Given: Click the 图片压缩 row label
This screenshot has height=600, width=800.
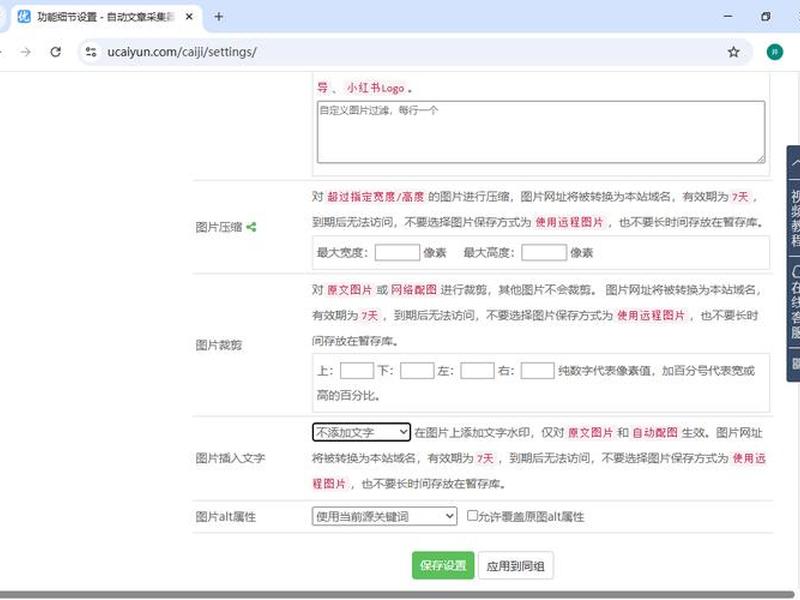Looking at the screenshot, I should click(x=218, y=227).
